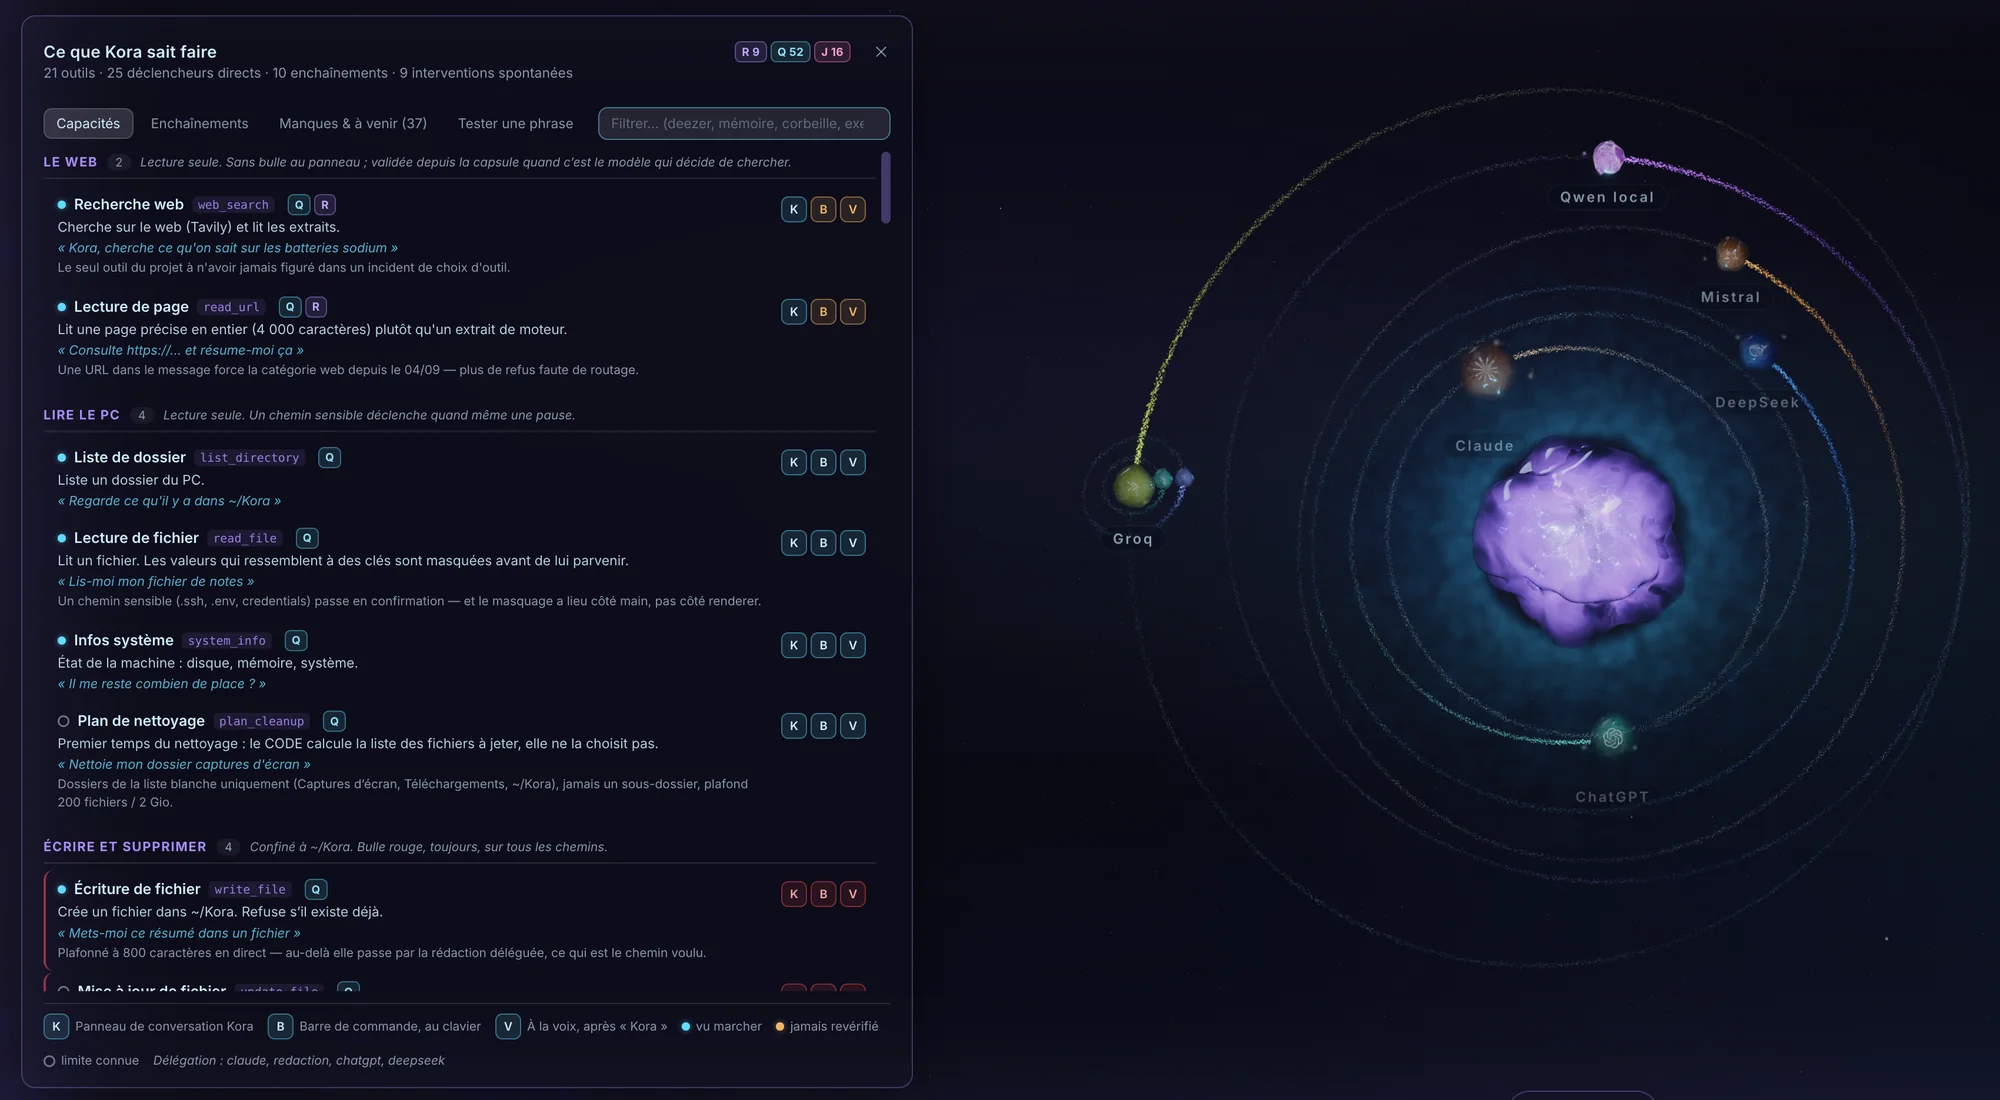Screen dimensions: 2000x1100
Task: Click the V badge on Lecture de page
Action: (853, 312)
